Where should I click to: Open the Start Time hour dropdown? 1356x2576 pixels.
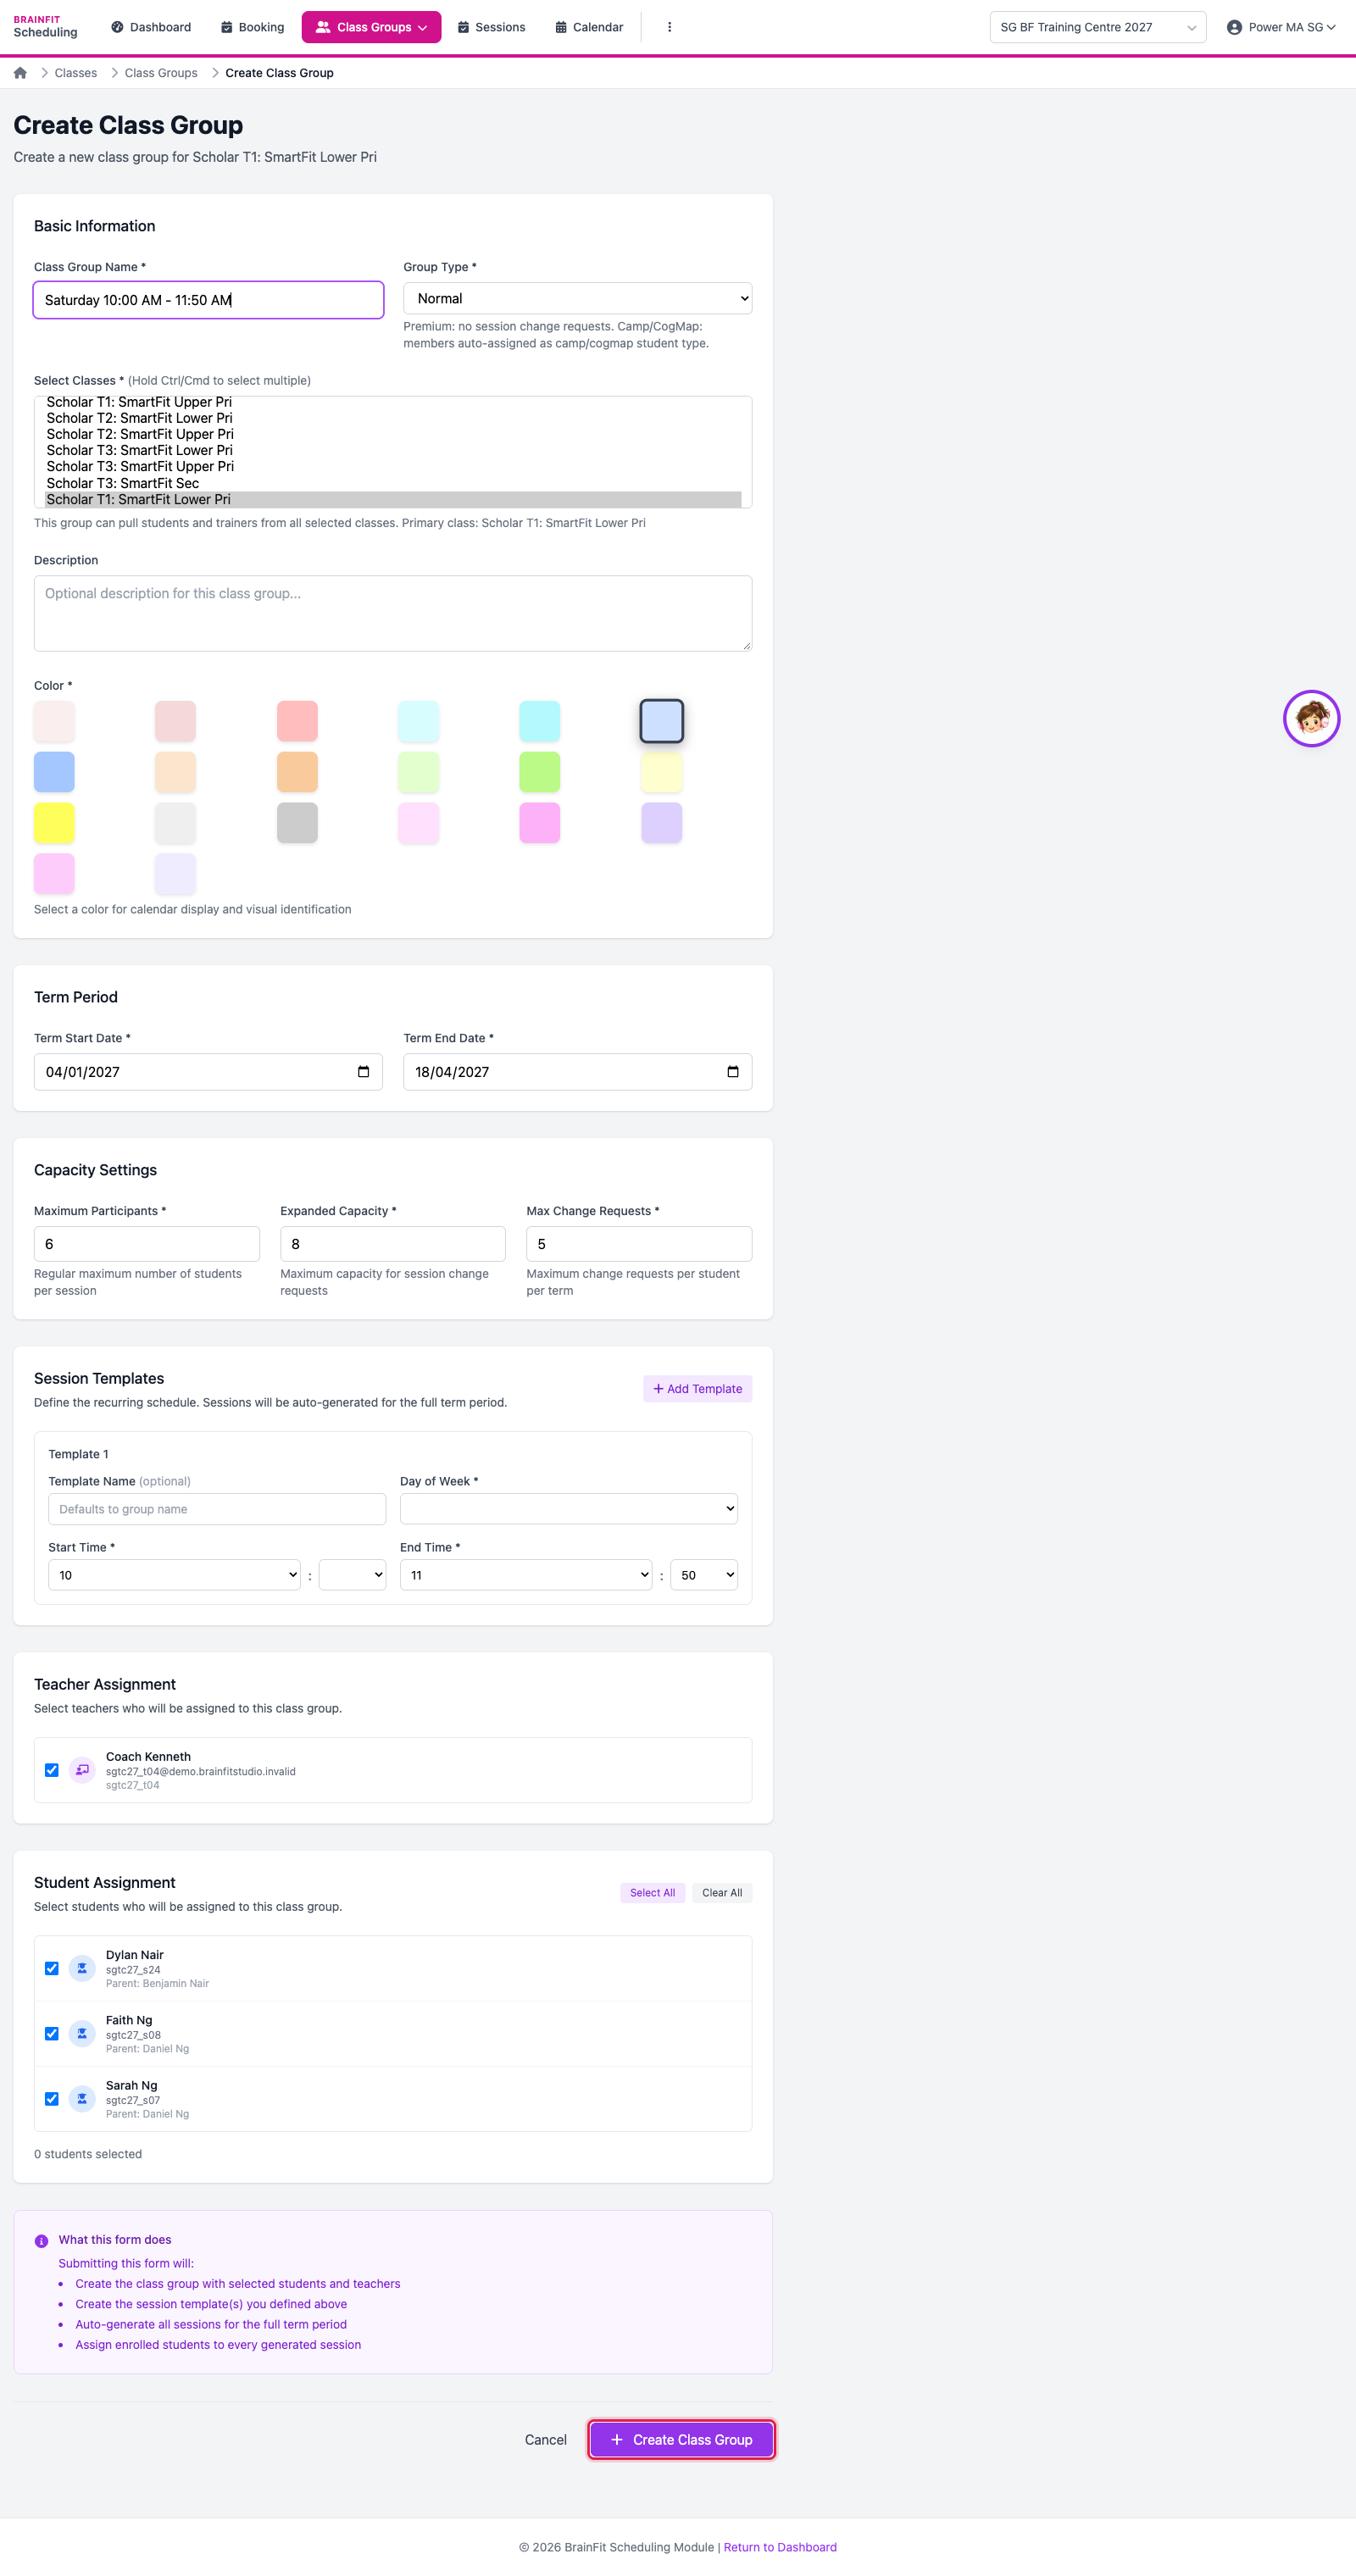174,1575
